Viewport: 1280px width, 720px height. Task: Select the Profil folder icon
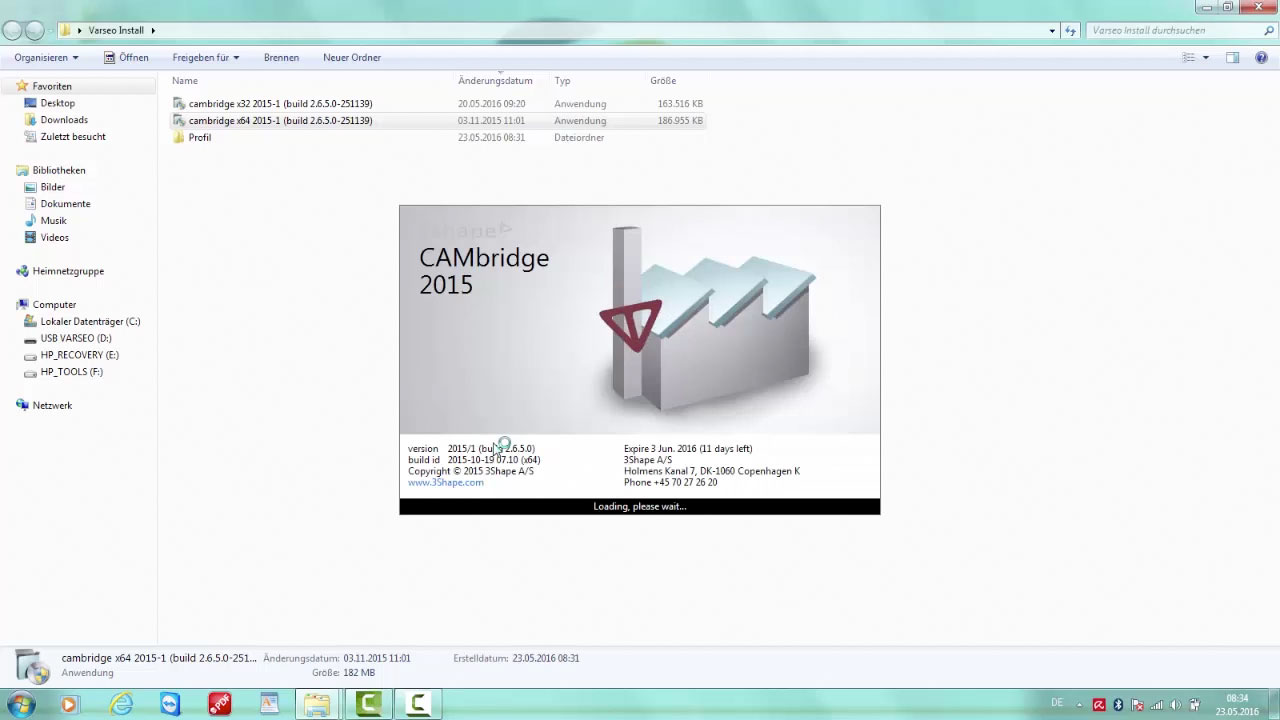click(179, 138)
